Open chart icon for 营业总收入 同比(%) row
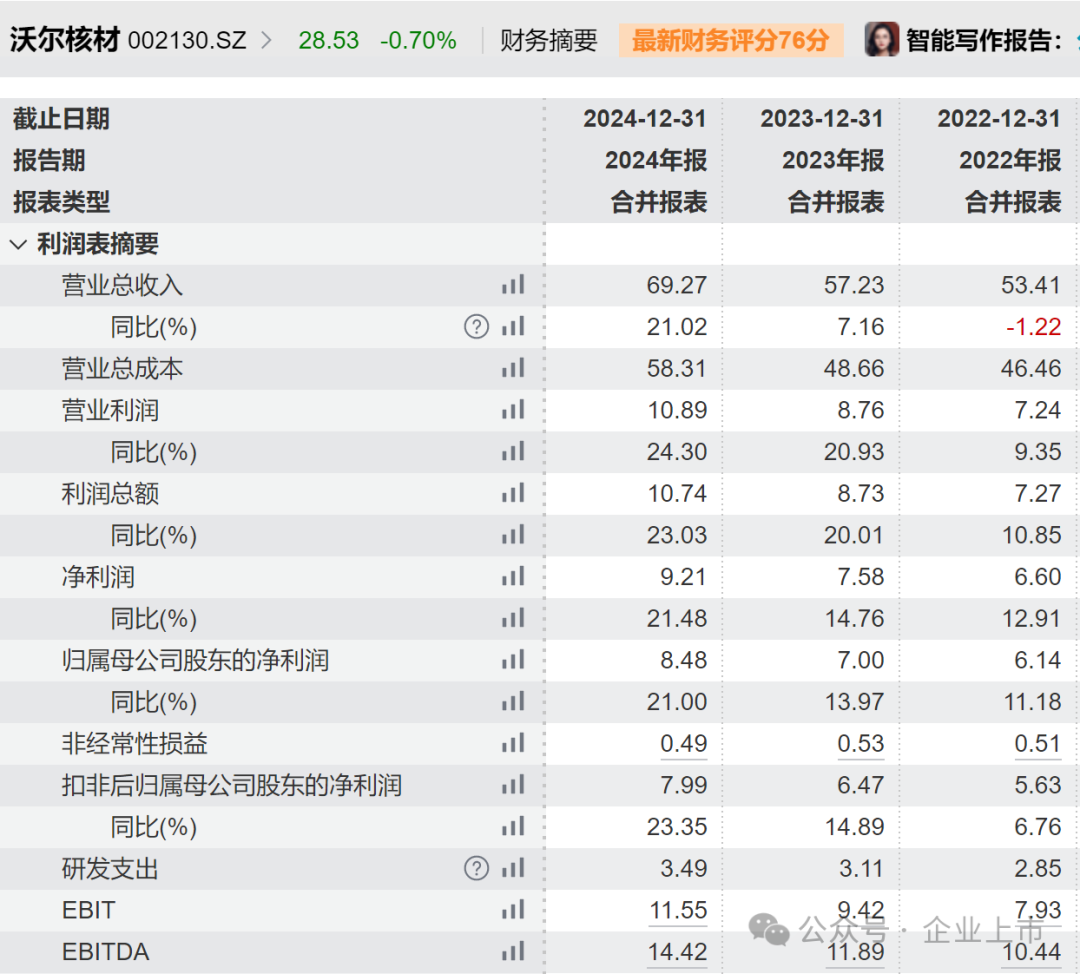1080x974 pixels. [513, 327]
